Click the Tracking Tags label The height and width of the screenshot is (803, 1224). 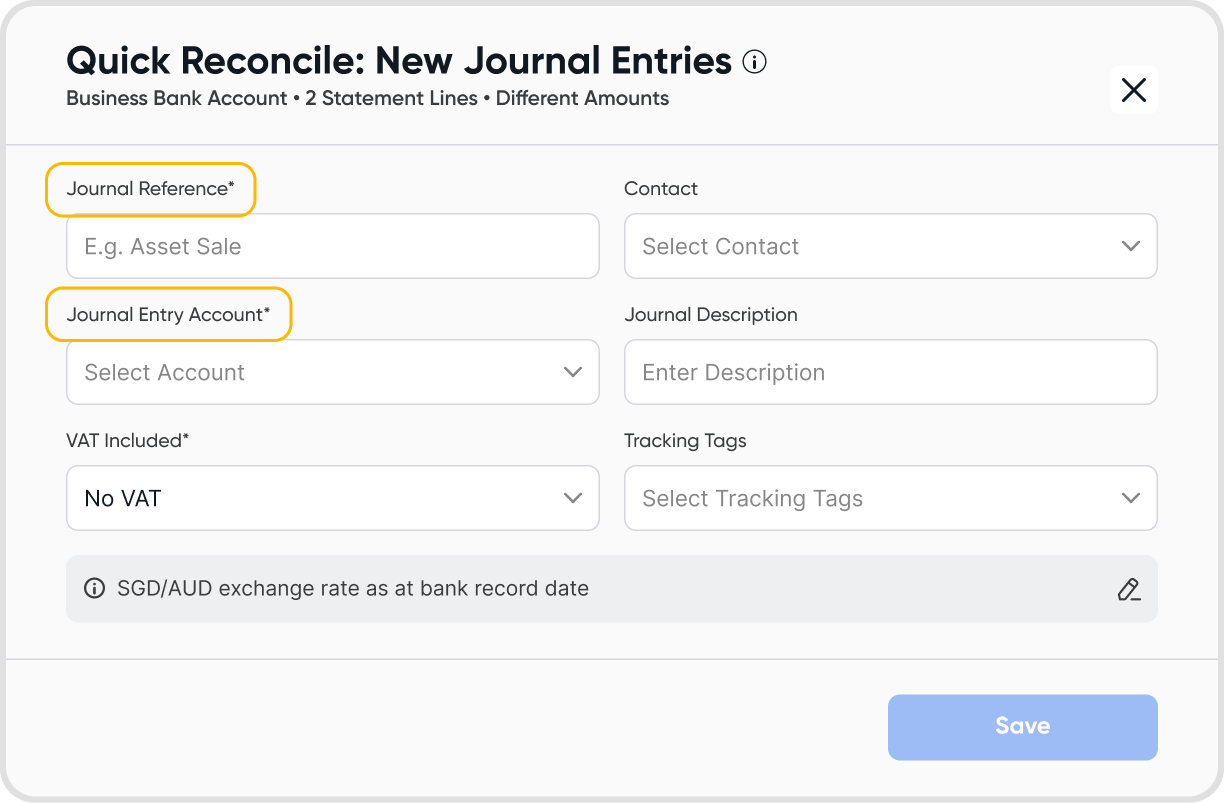click(x=685, y=441)
